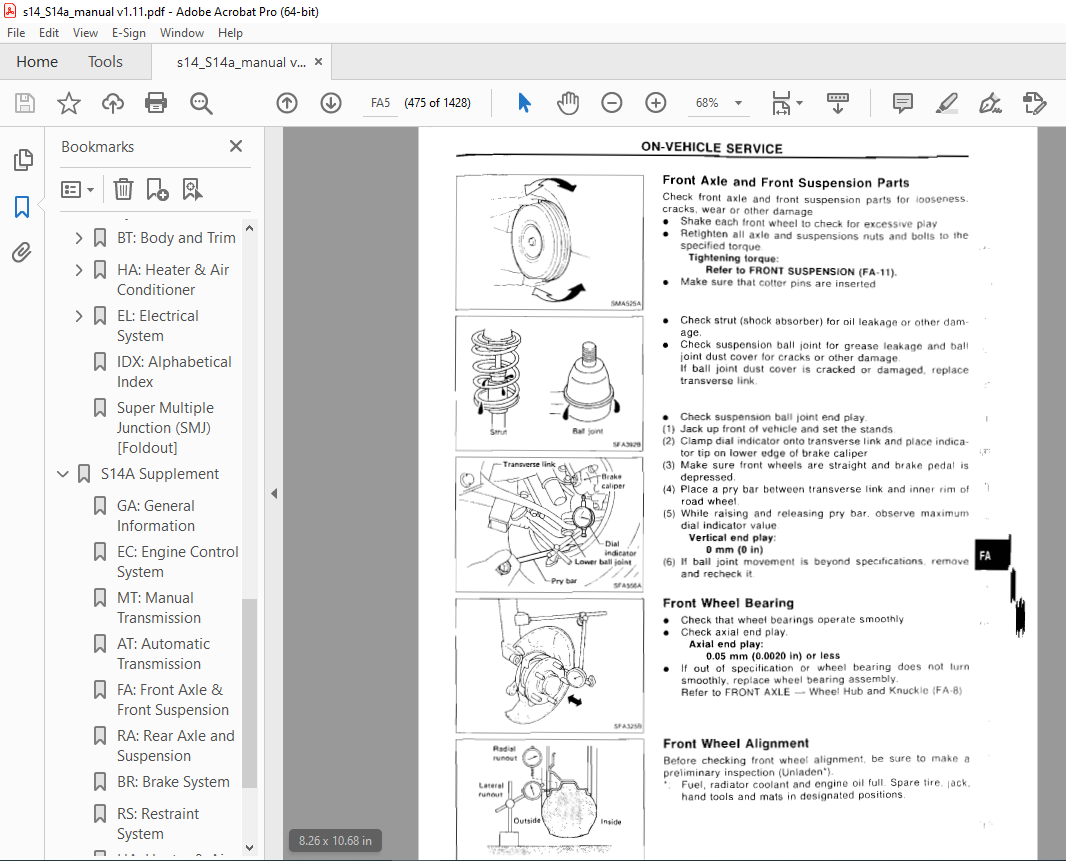Go to previous page arrow
This screenshot has height=861, width=1066.
coord(287,103)
